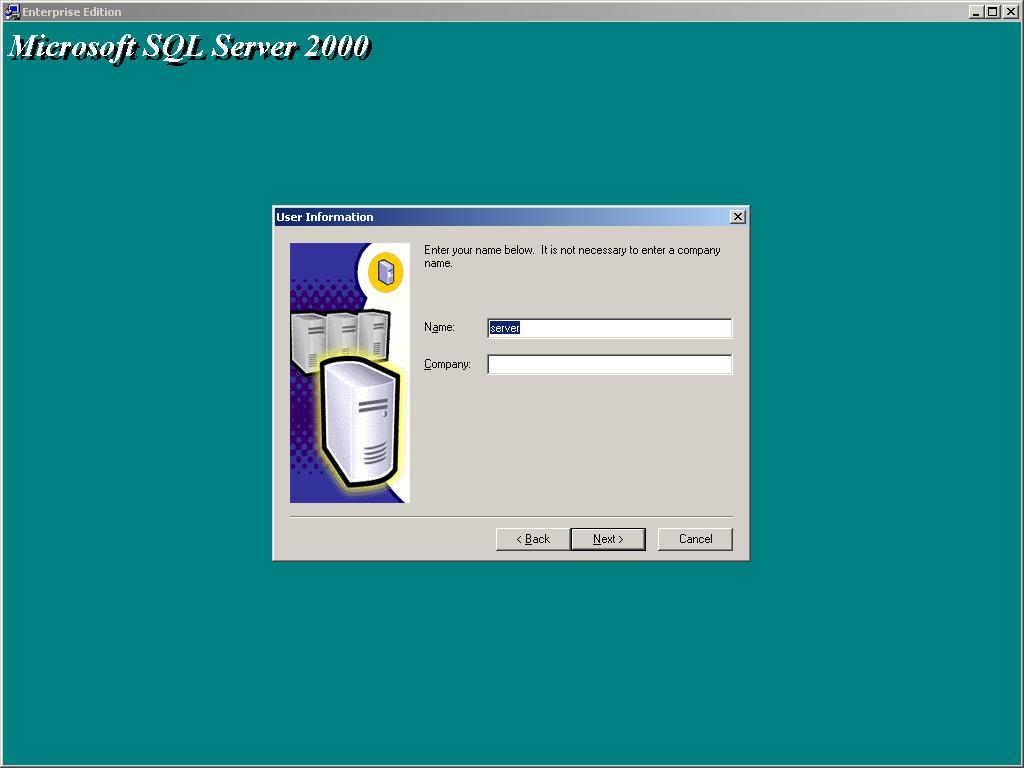The width and height of the screenshot is (1024, 768).
Task: Click the Next button
Action: pyautogui.click(x=608, y=539)
